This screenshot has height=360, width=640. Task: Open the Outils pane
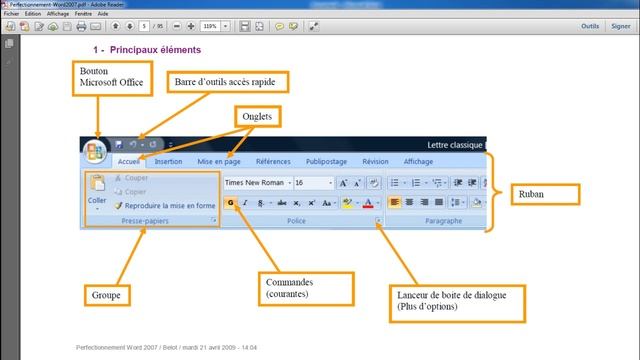(590, 26)
